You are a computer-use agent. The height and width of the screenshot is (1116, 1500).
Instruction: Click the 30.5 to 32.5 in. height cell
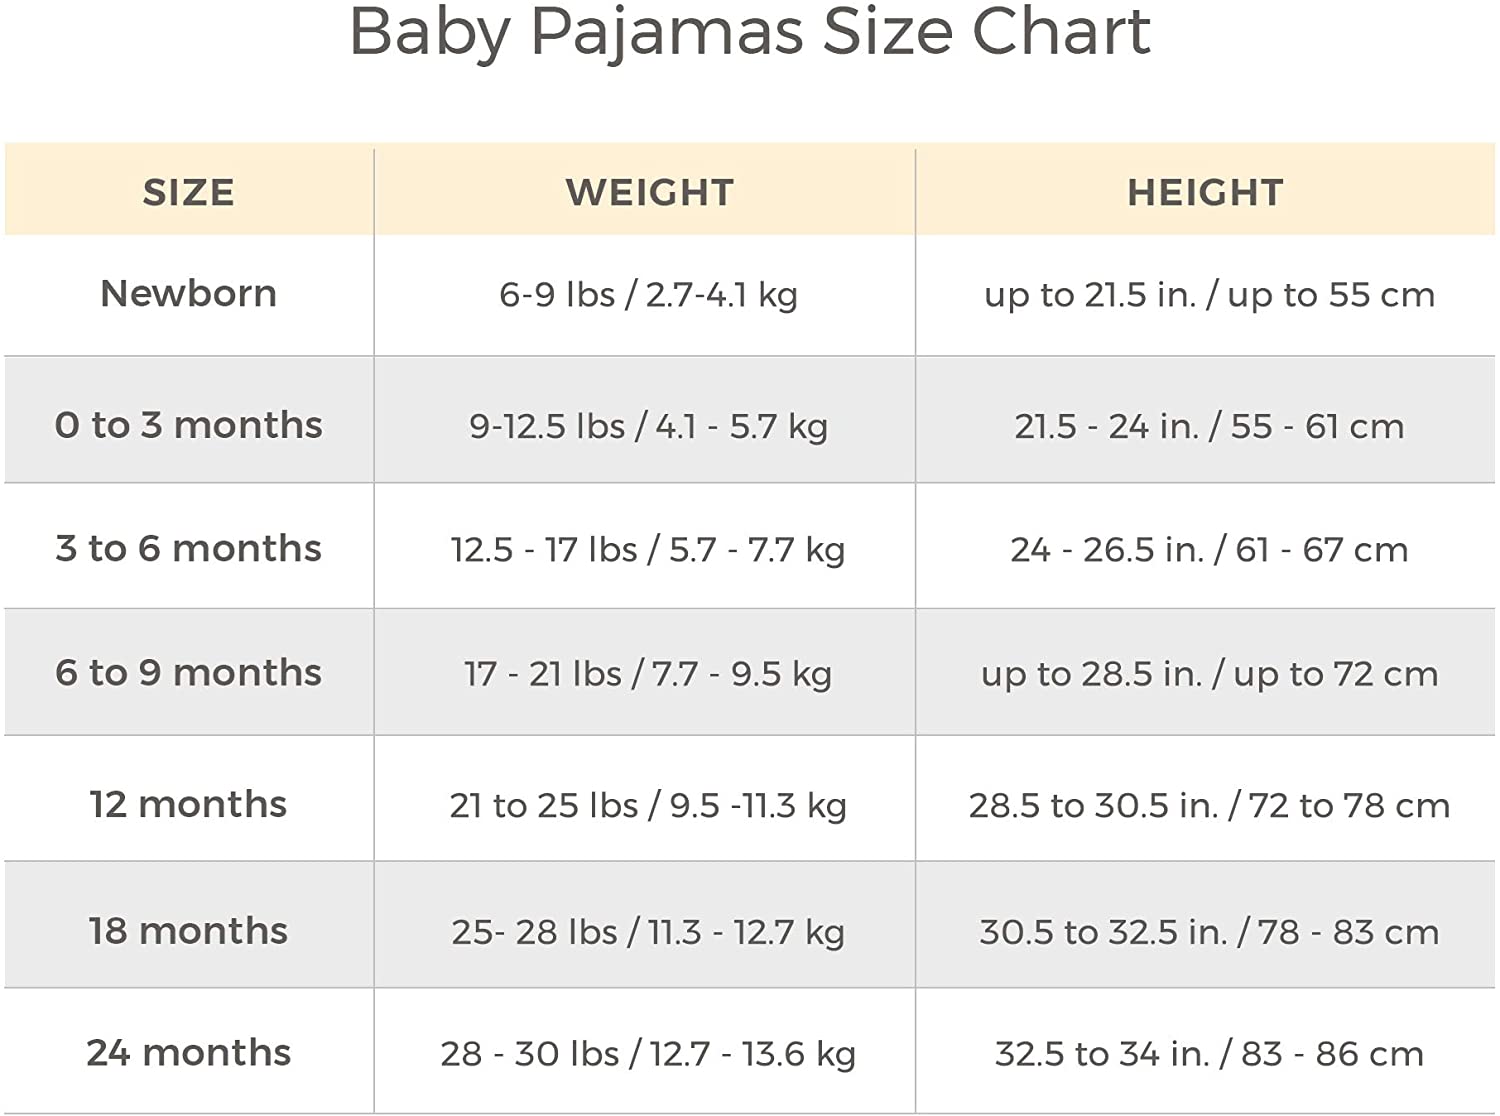click(1209, 933)
